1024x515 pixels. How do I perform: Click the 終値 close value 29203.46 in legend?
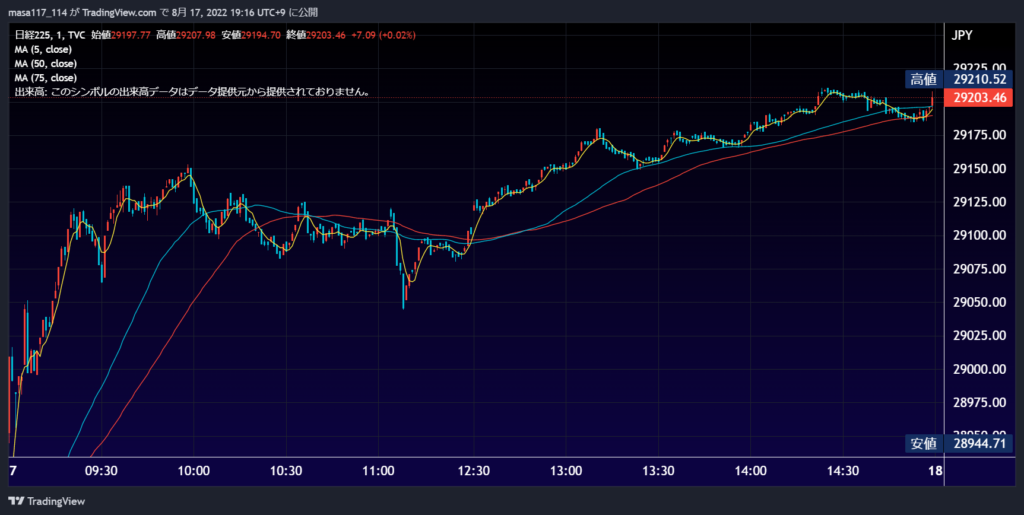tap(325, 35)
